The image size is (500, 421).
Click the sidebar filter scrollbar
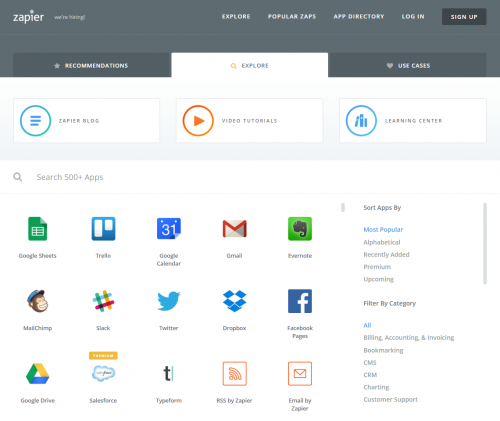[485, 244]
